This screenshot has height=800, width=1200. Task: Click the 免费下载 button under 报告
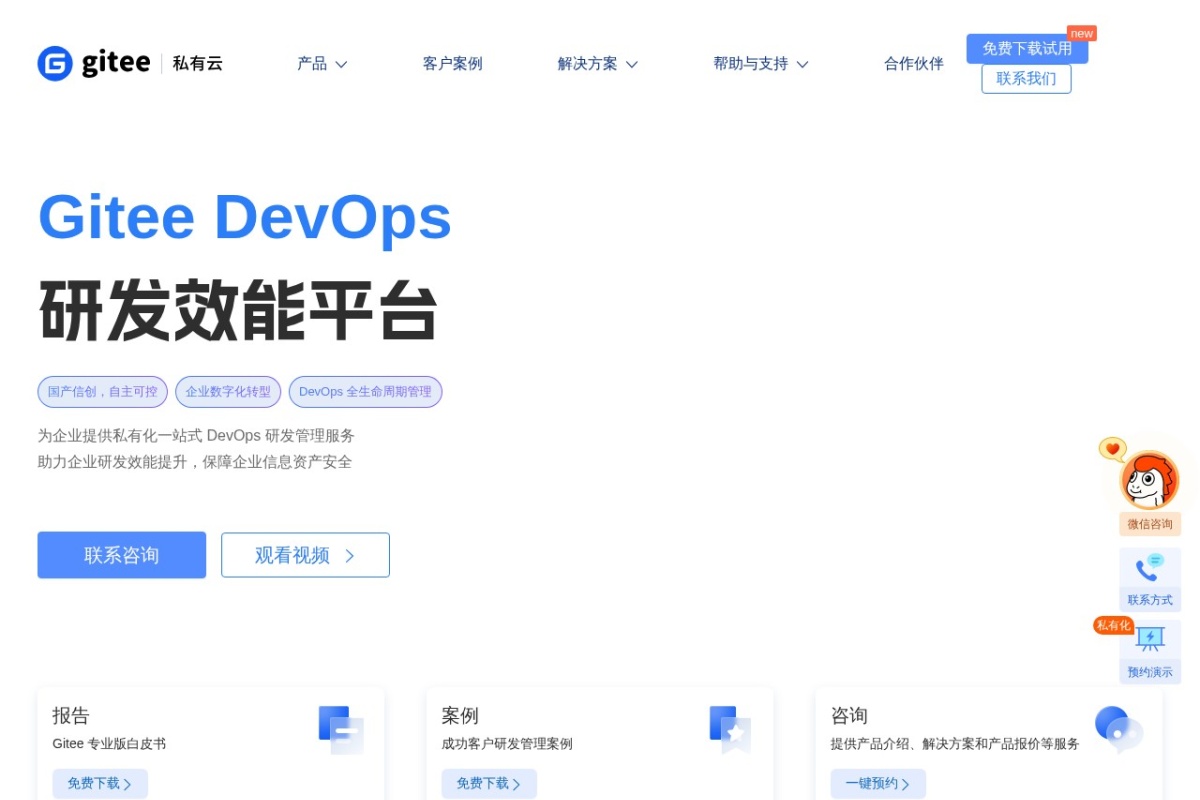[x=100, y=784]
